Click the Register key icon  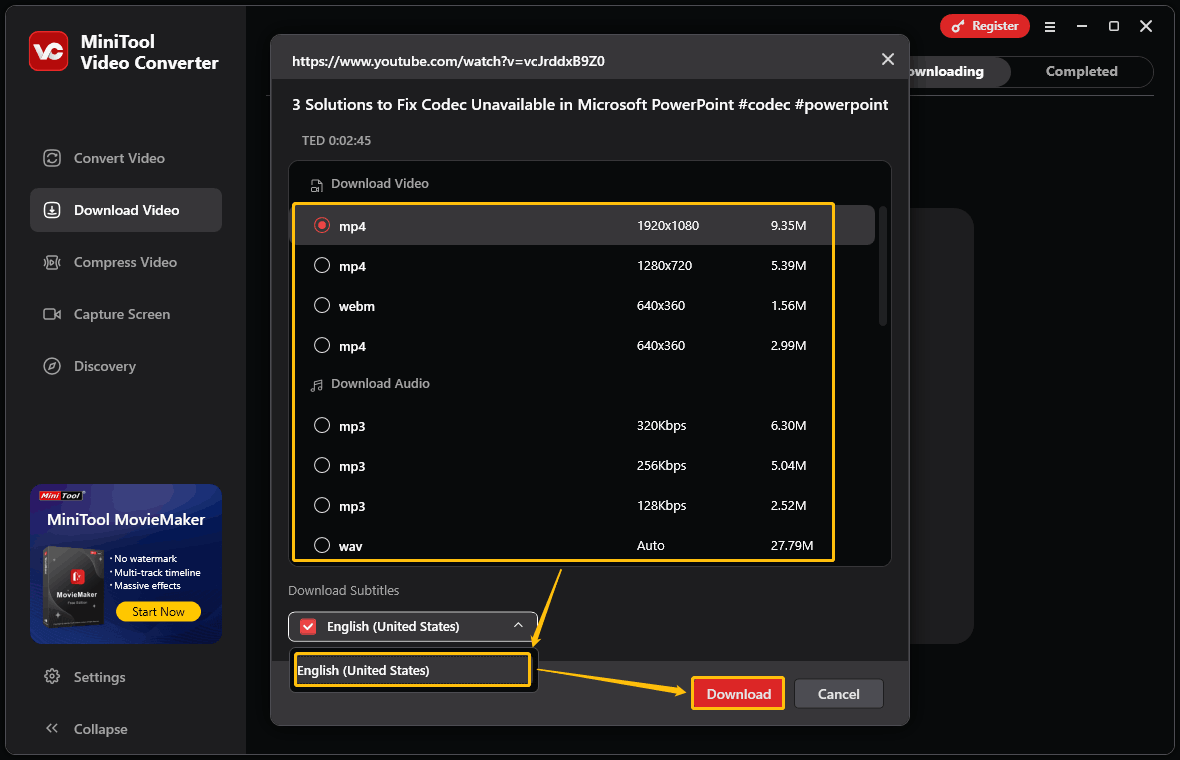pos(957,26)
